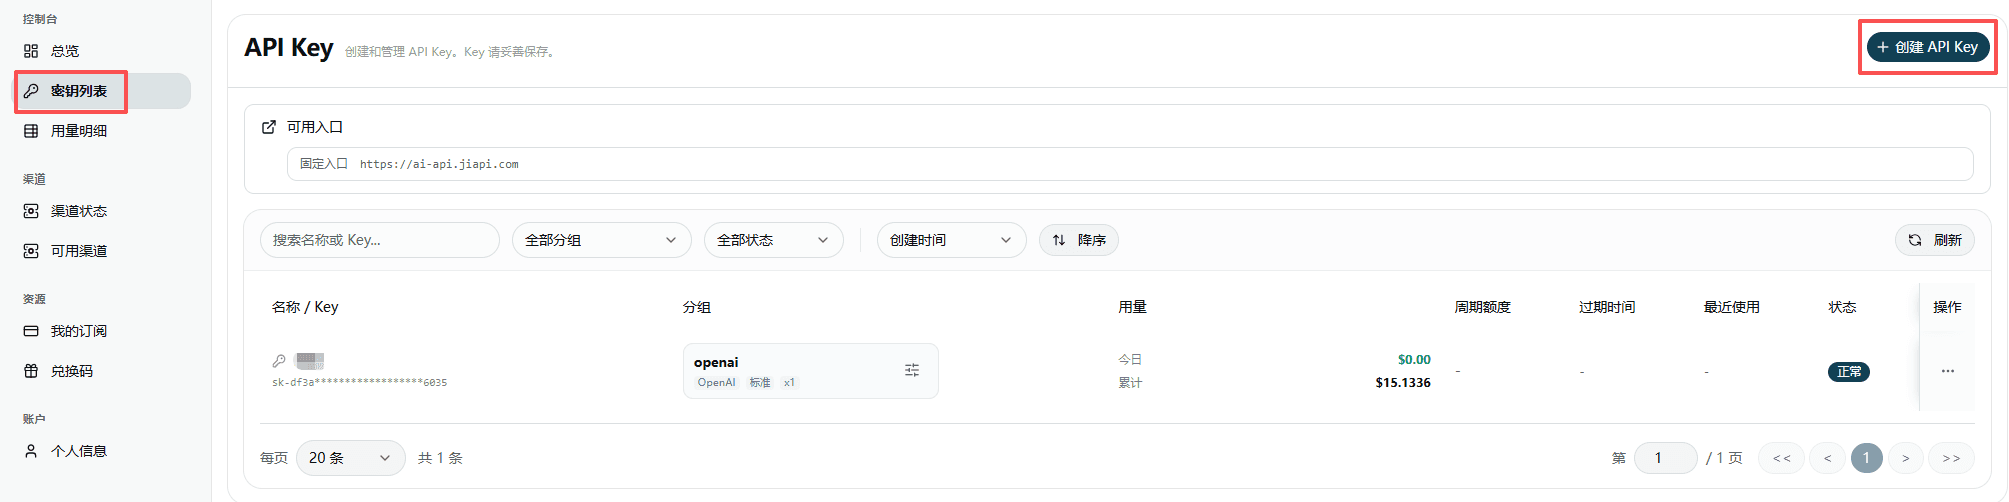The width and height of the screenshot is (2009, 502).
Task: Click the x1 multiplier tag
Action: click(x=789, y=383)
